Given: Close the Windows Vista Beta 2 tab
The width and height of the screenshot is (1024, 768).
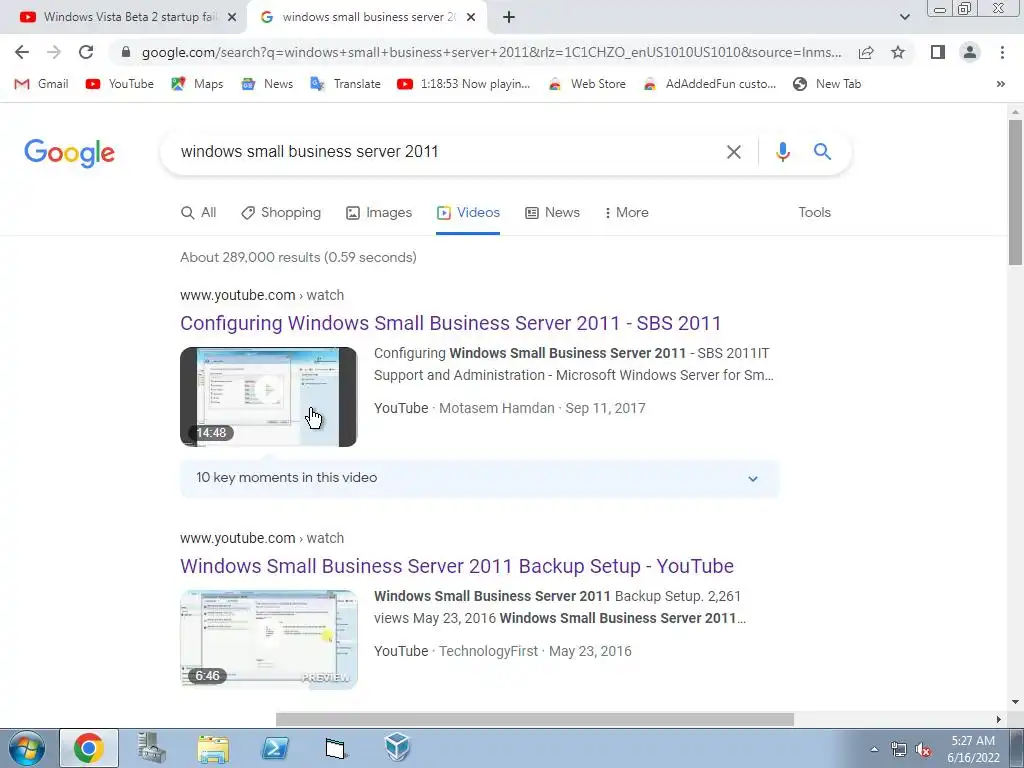Looking at the screenshot, I should click(231, 17).
